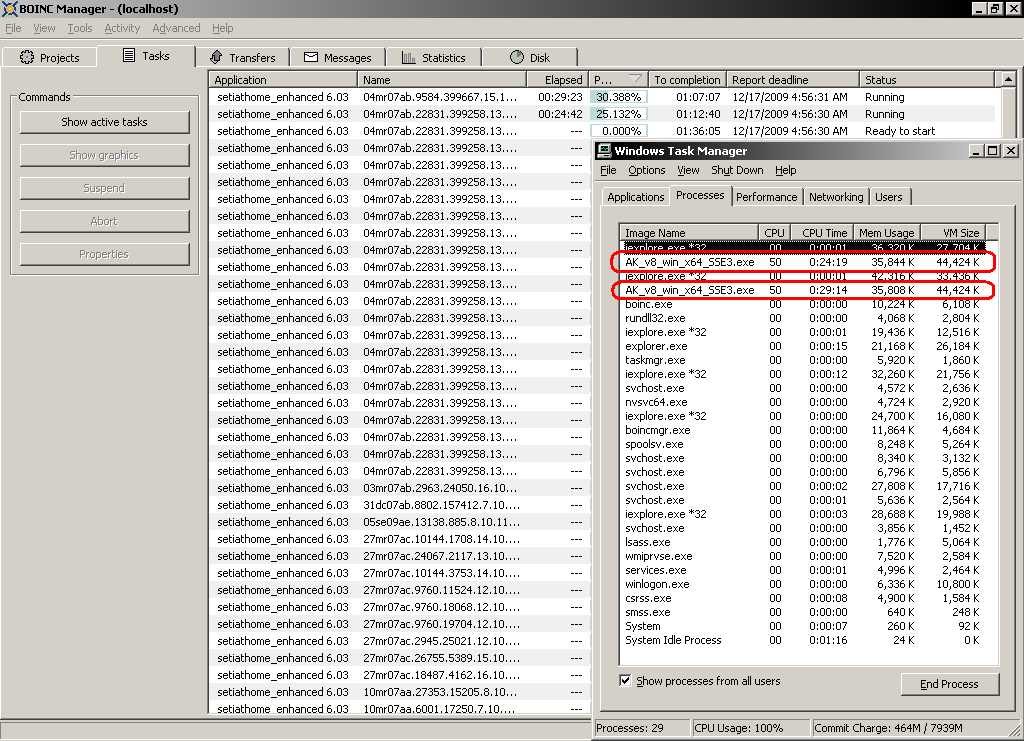Open Task Manager's Options menu

pyautogui.click(x=647, y=170)
